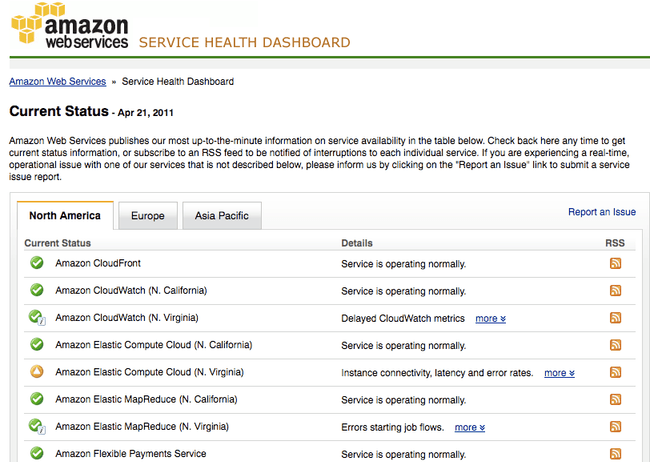Screen dimensions: 650x462
Task: Open RSS feed for CloudWatch (N. California)
Action: [x=616, y=291]
